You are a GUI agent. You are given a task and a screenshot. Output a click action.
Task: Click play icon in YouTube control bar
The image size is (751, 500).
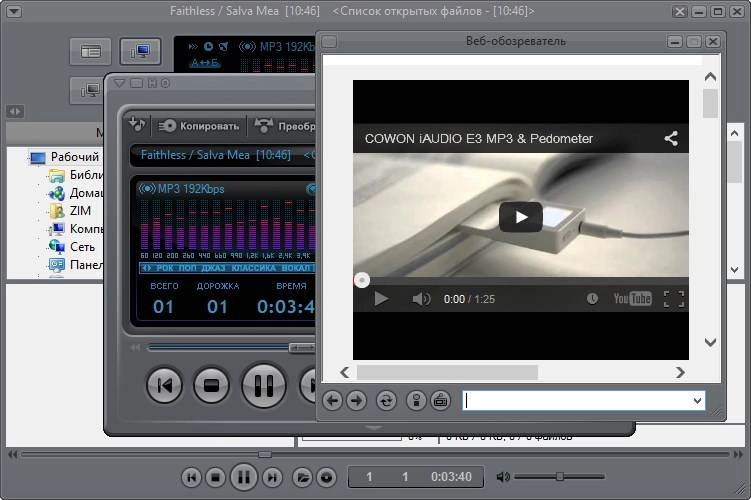coord(381,299)
